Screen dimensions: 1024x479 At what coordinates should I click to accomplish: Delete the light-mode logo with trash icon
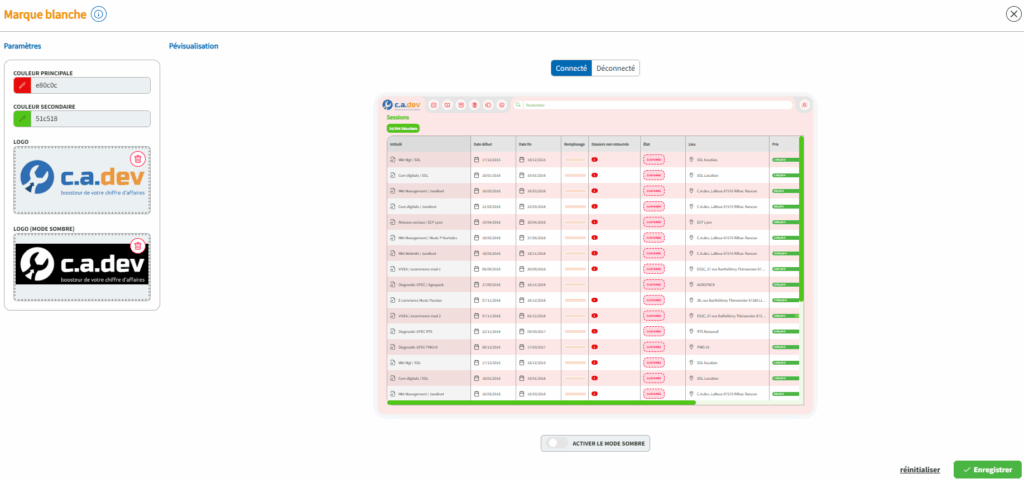coord(137,159)
